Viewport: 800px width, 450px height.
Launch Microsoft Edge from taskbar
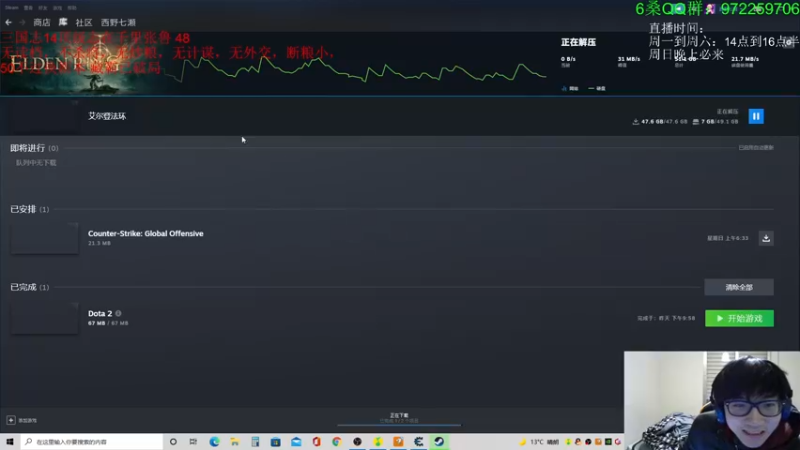tap(214, 442)
